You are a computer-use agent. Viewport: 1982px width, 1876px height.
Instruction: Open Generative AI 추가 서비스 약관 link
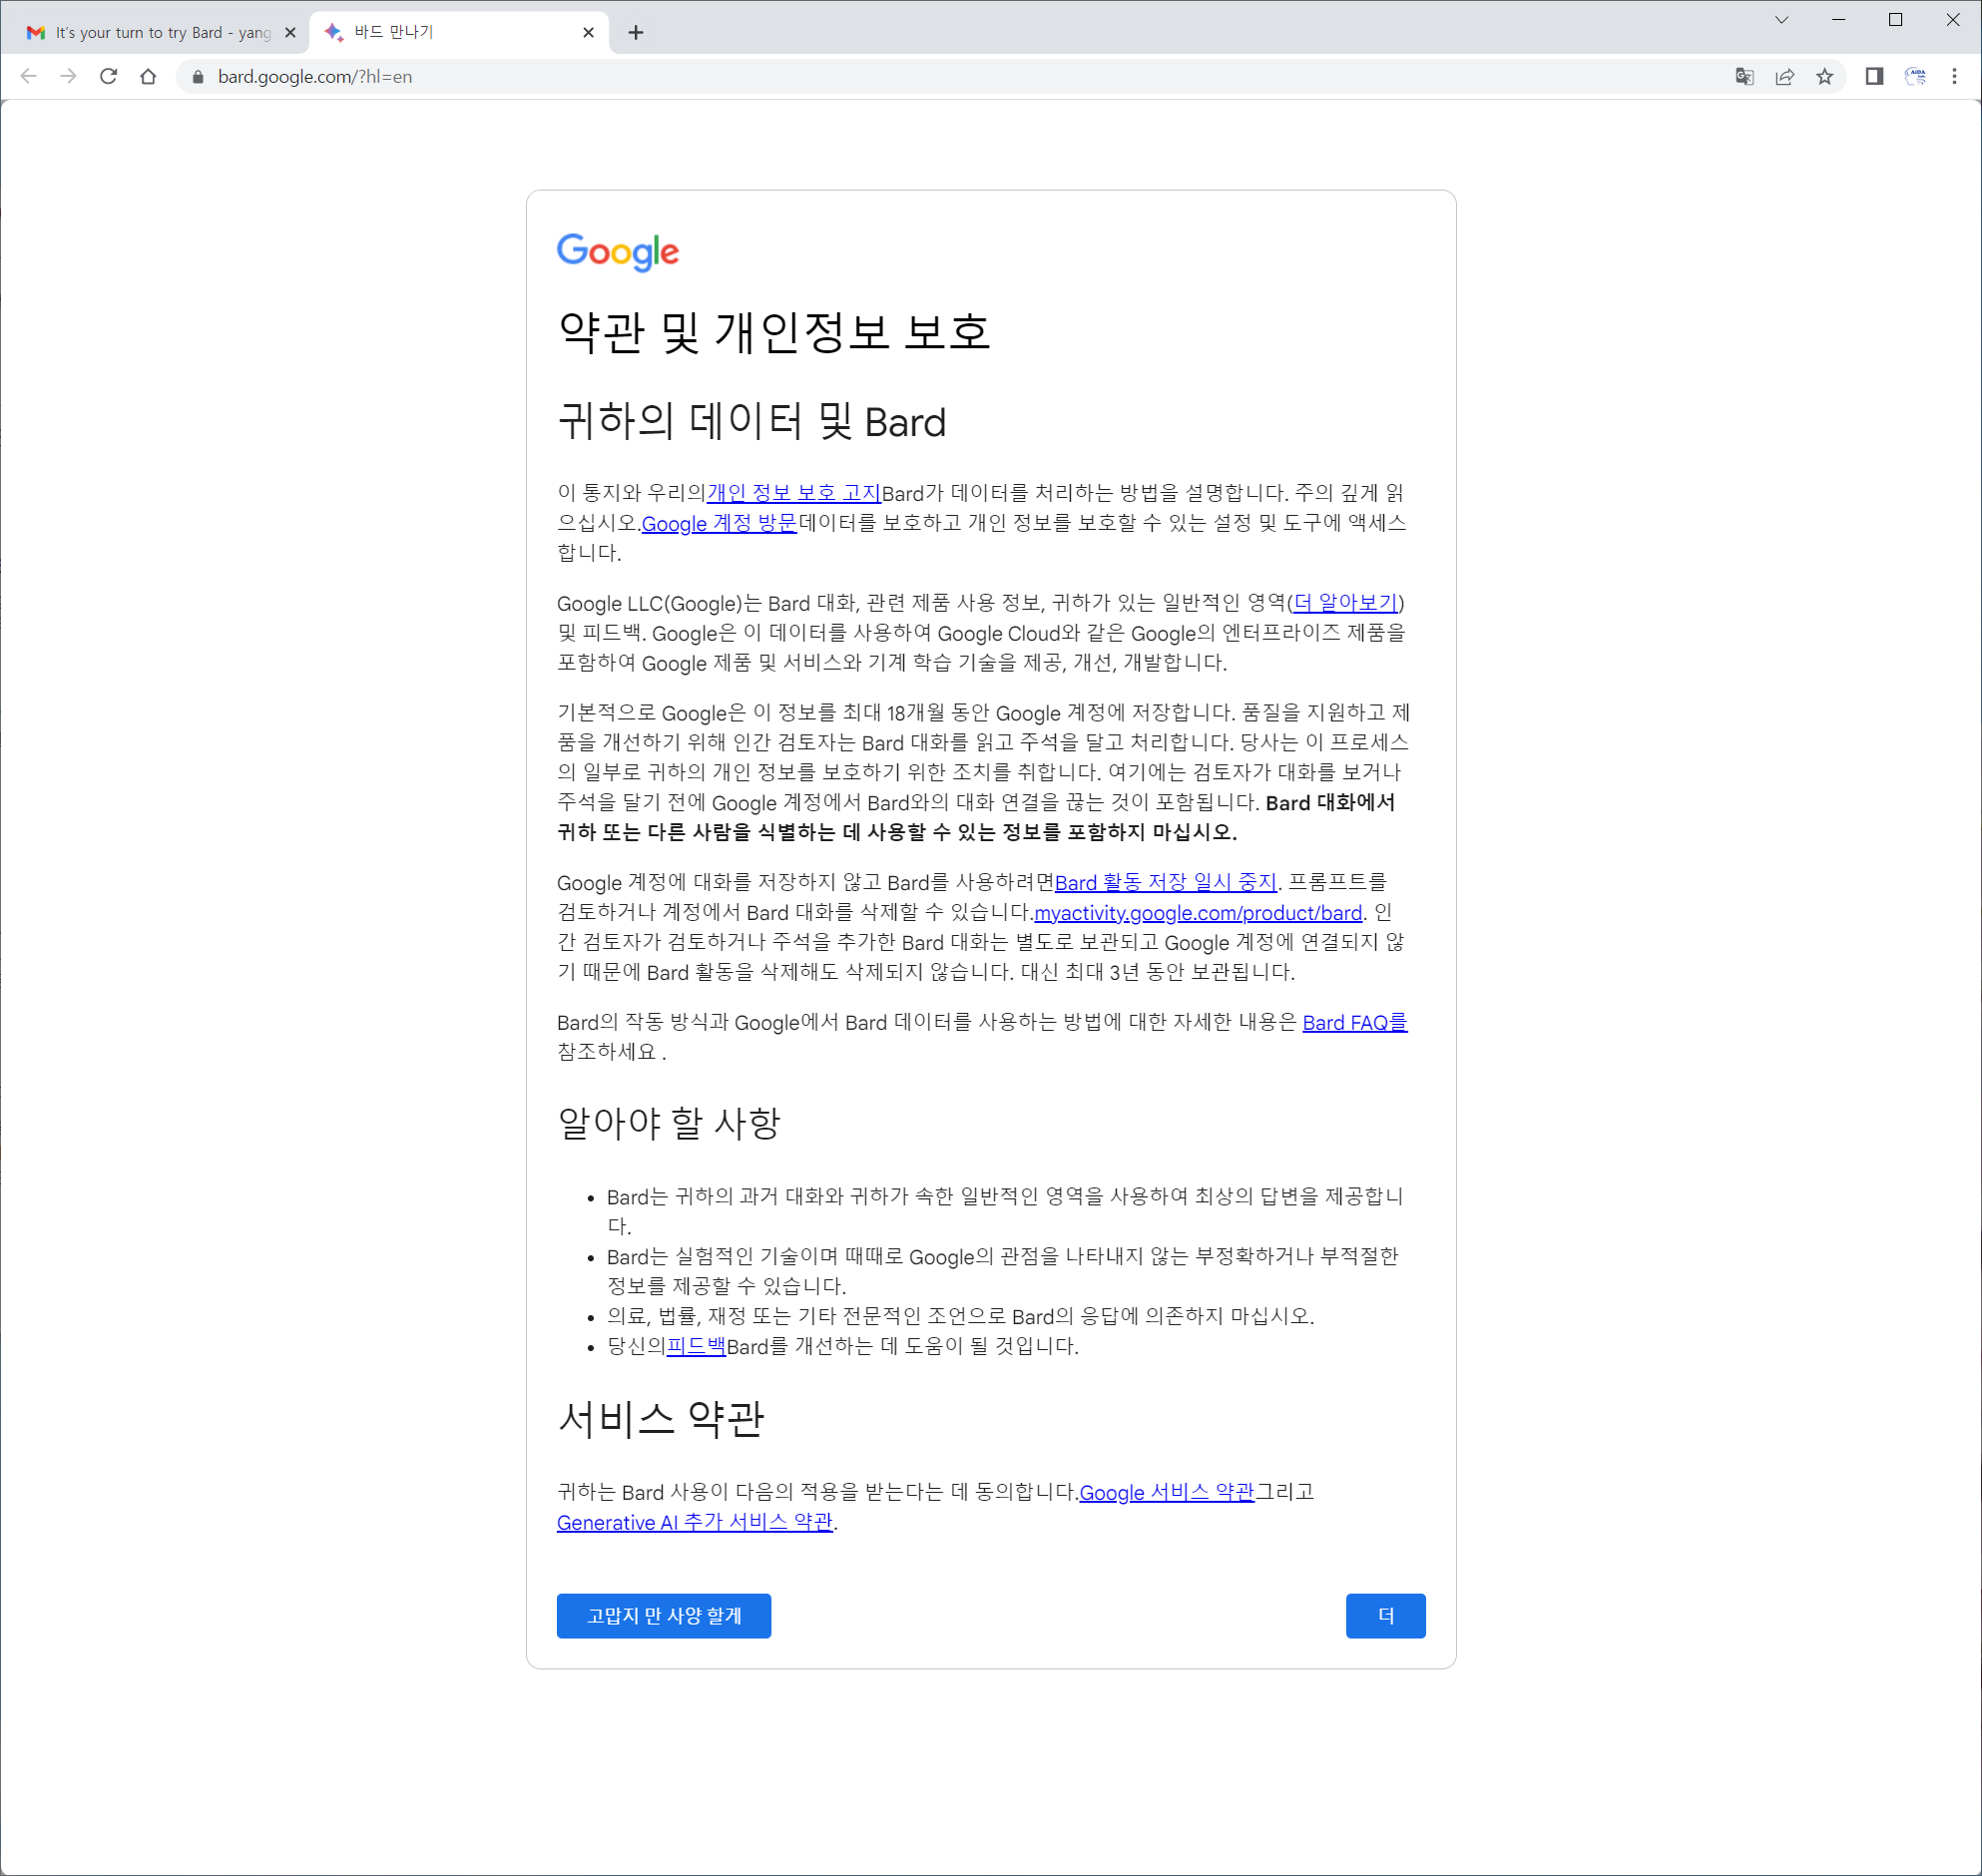tap(694, 1522)
